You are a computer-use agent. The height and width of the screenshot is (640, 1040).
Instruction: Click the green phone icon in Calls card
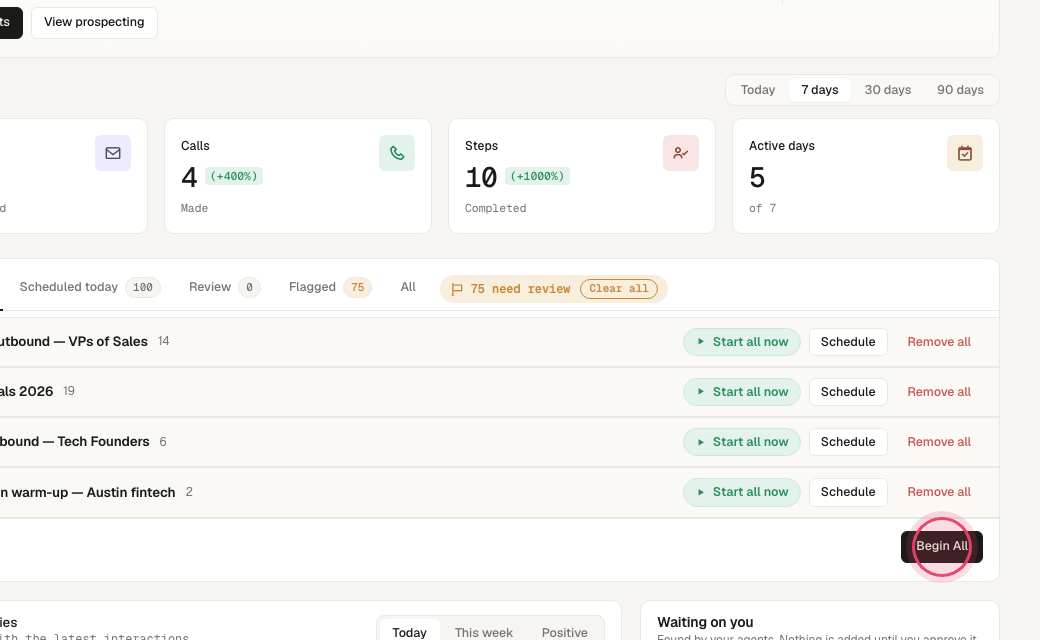point(397,153)
